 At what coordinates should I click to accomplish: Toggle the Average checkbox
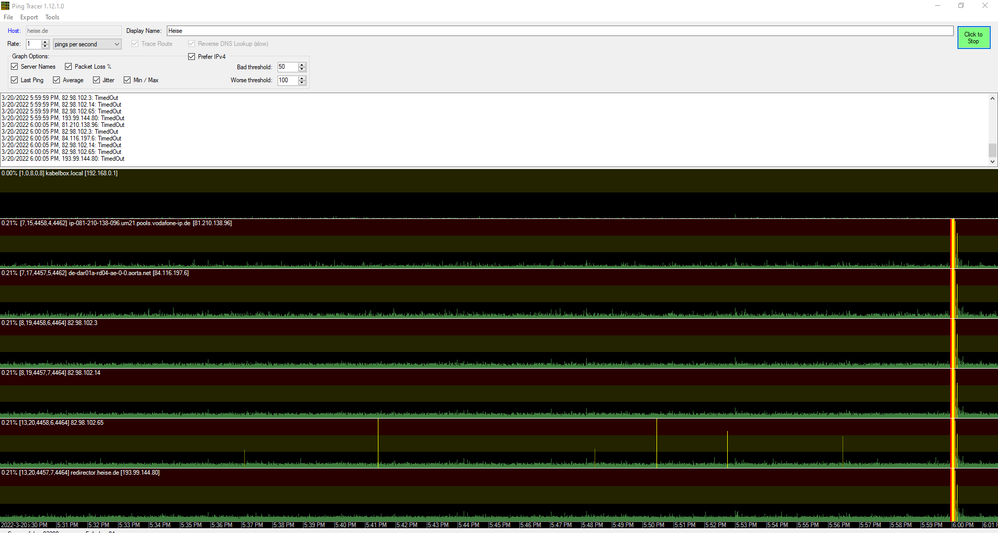click(57, 80)
